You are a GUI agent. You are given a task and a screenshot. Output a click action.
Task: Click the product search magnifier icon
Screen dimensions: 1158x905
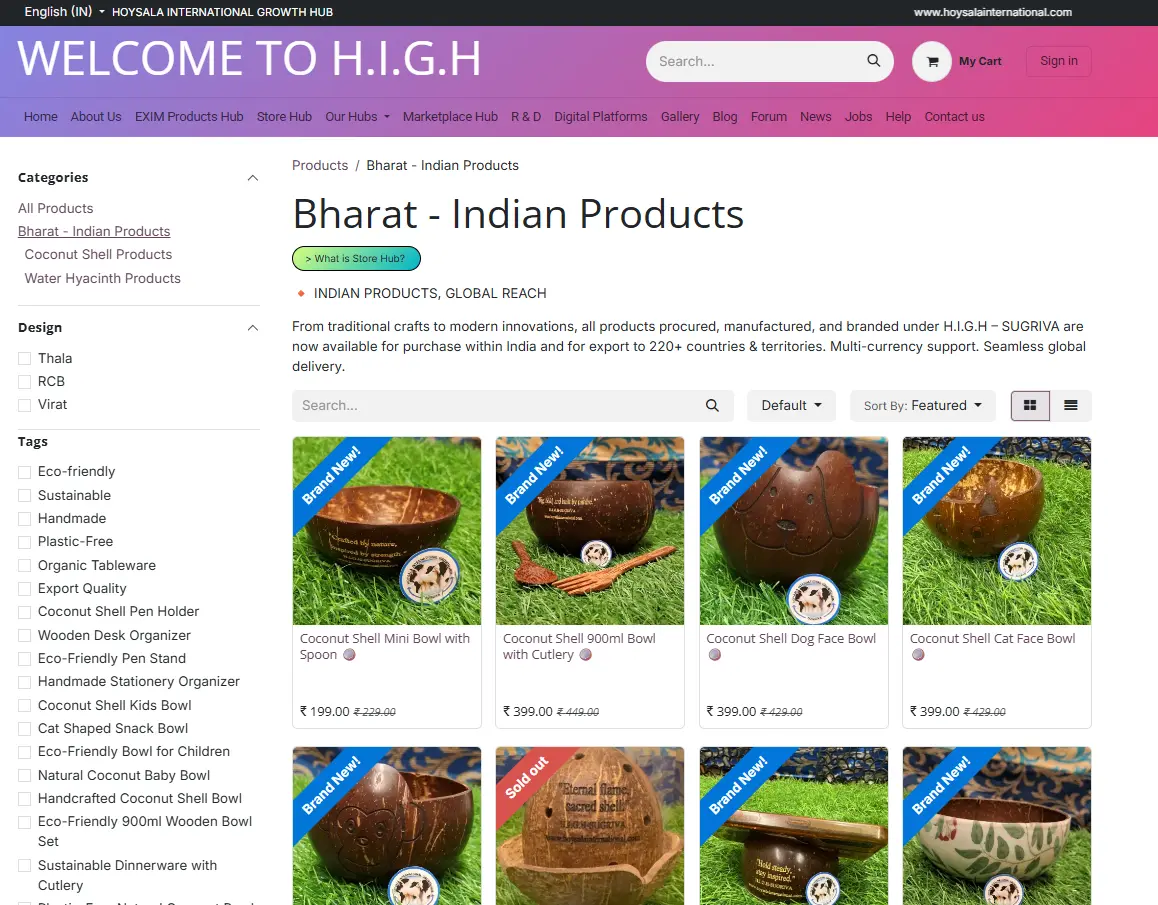(x=712, y=406)
